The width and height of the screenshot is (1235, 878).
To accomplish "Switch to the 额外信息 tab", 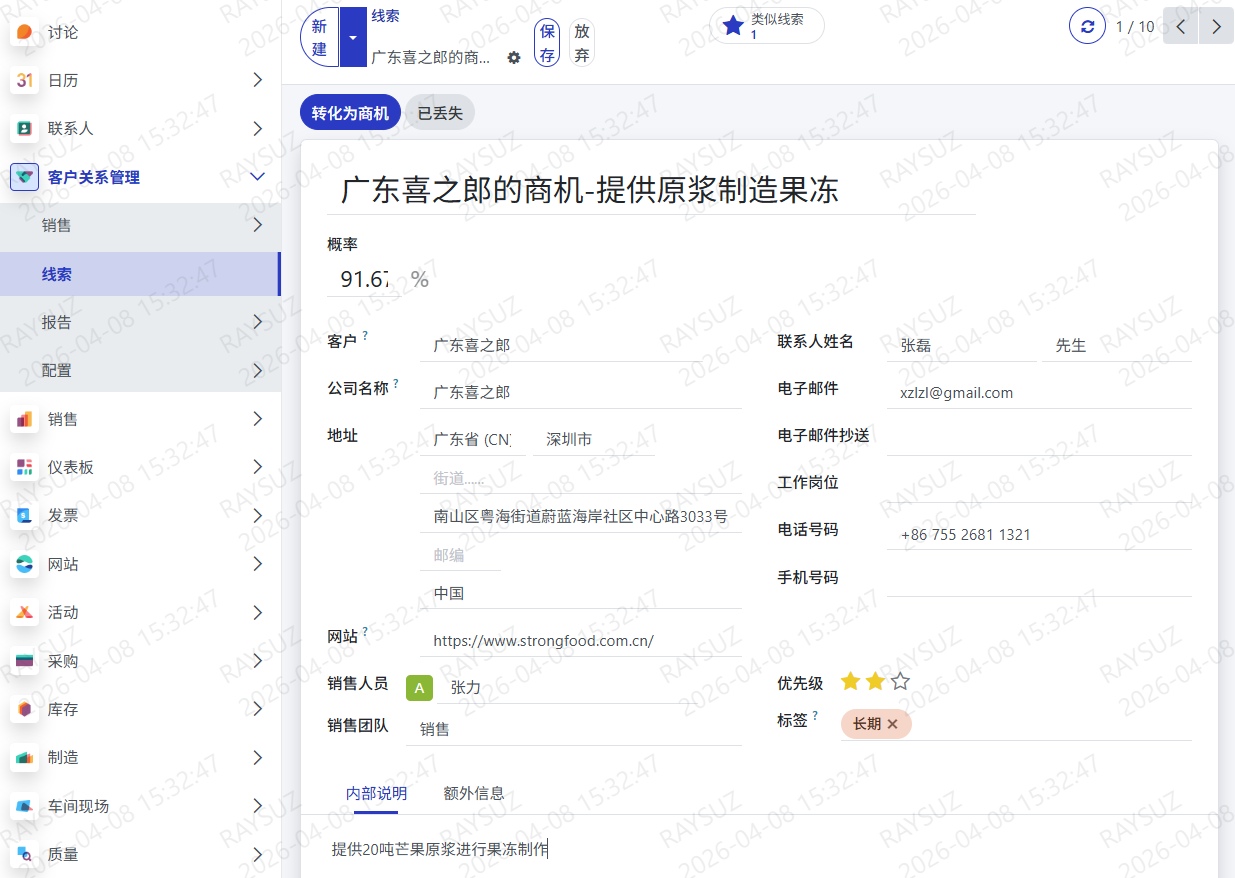I will pyautogui.click(x=474, y=793).
